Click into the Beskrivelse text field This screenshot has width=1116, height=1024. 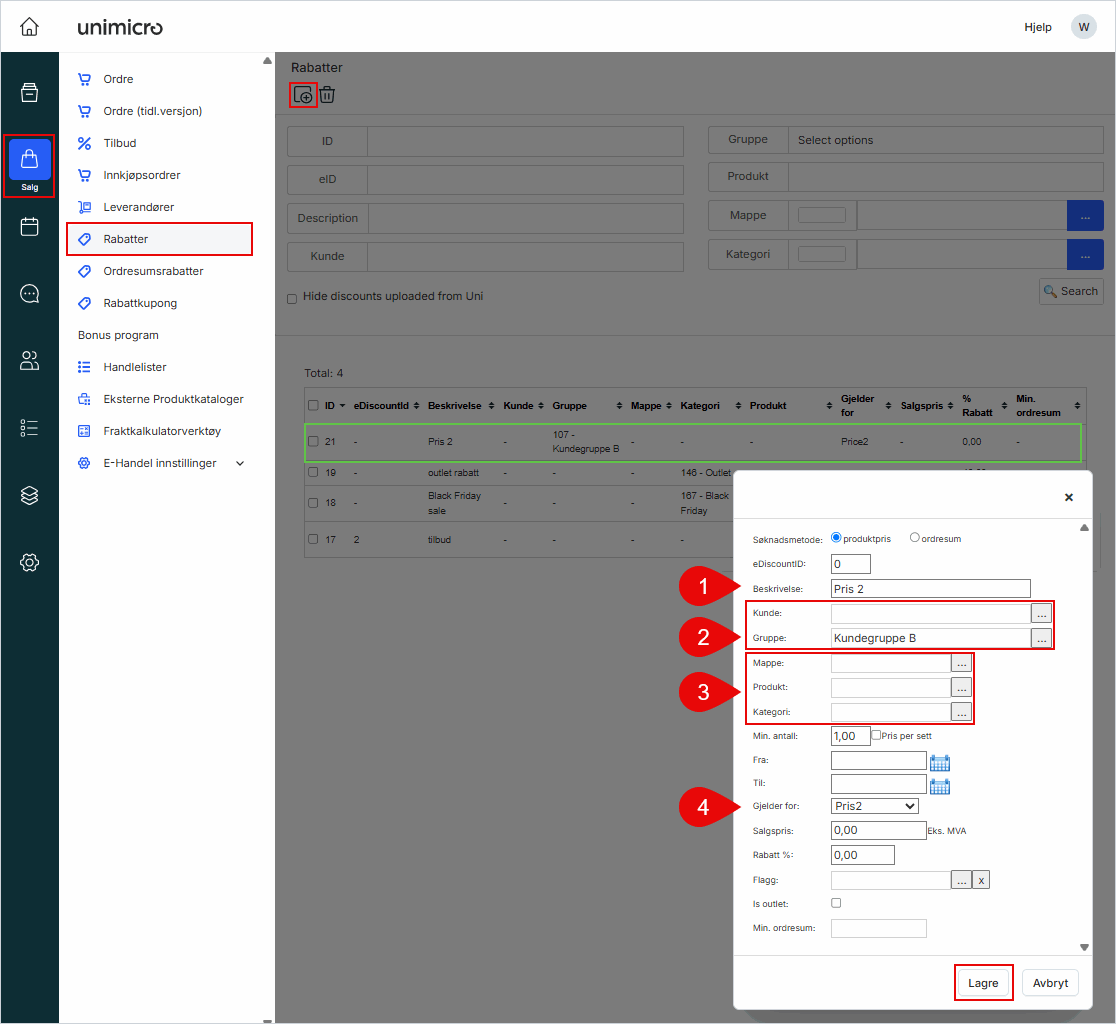point(930,589)
